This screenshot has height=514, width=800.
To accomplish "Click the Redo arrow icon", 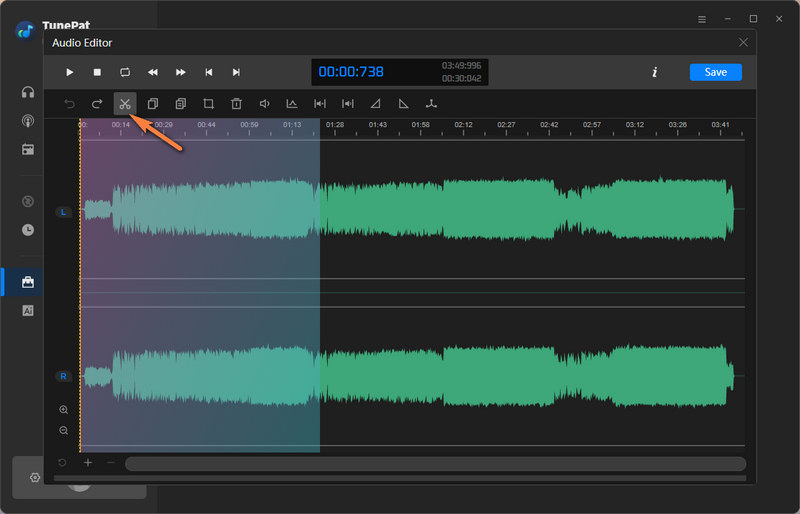I will 97,103.
